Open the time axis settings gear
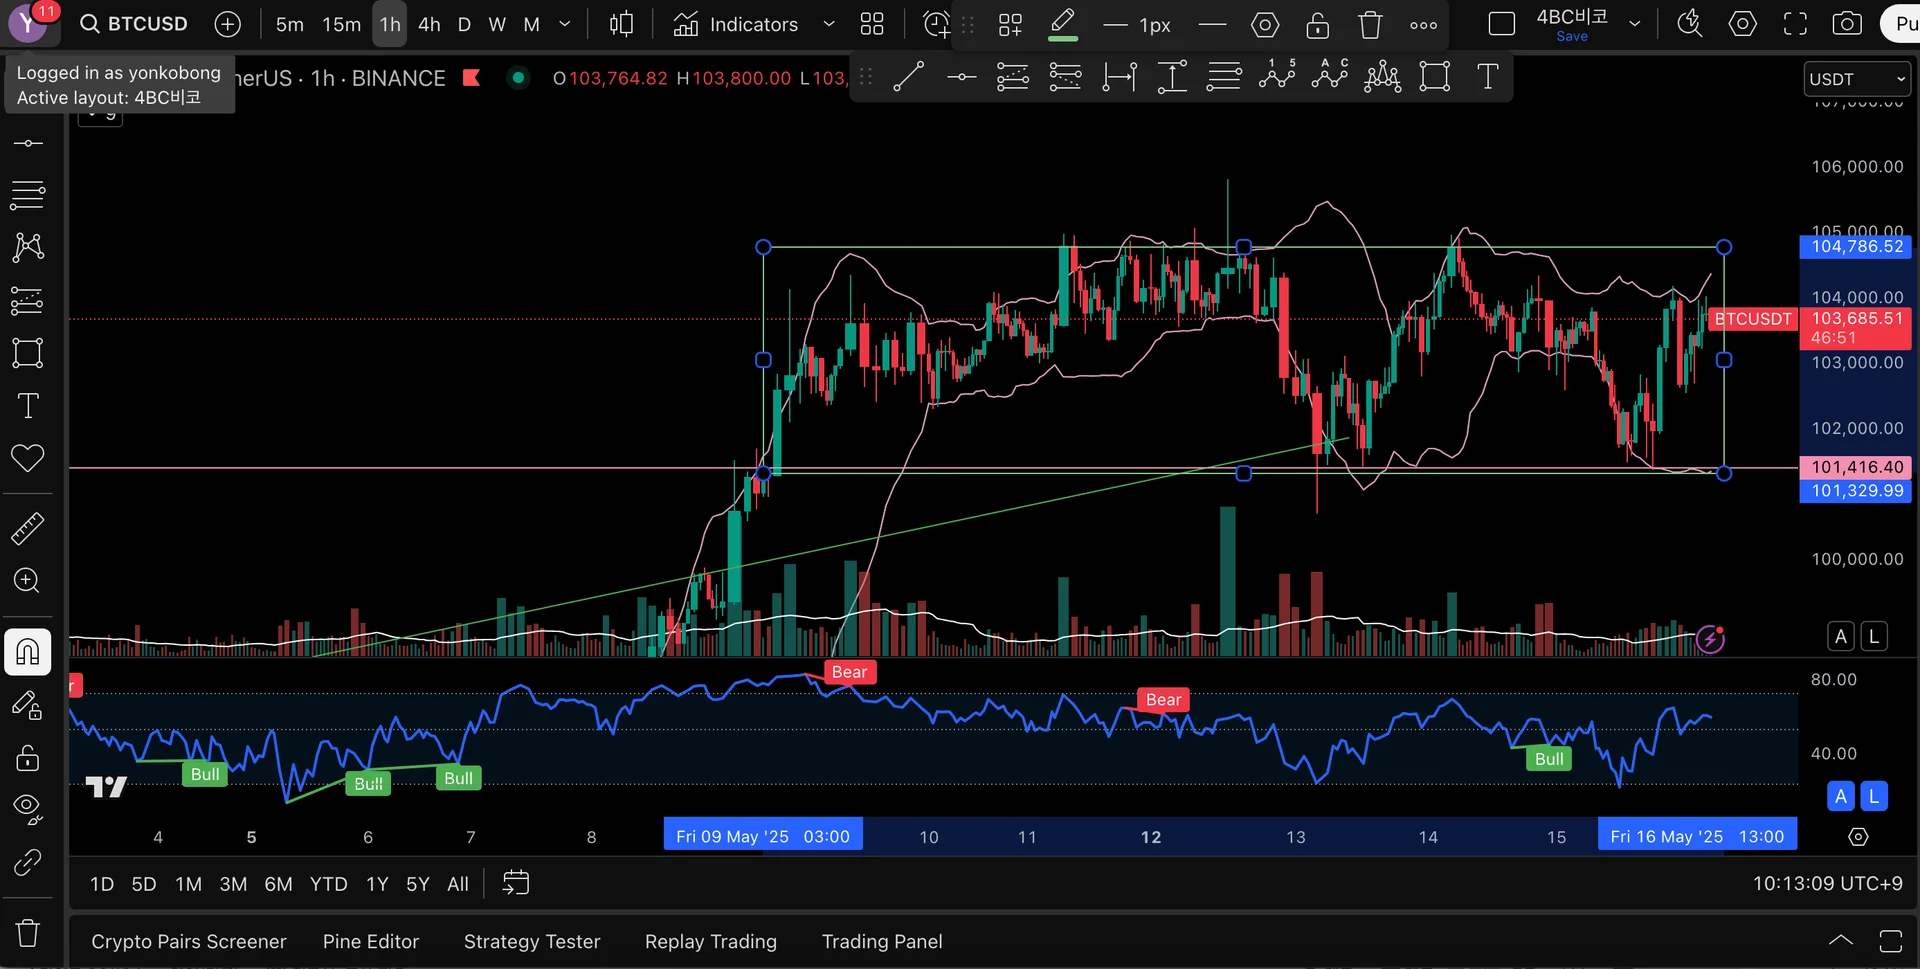 (x=1858, y=837)
